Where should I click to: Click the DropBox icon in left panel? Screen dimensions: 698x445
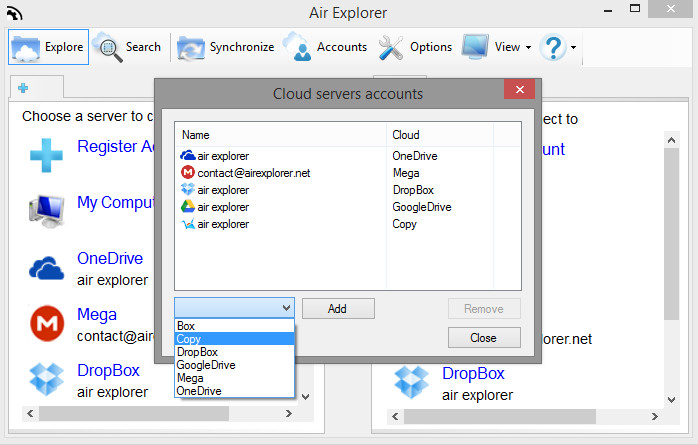(46, 380)
